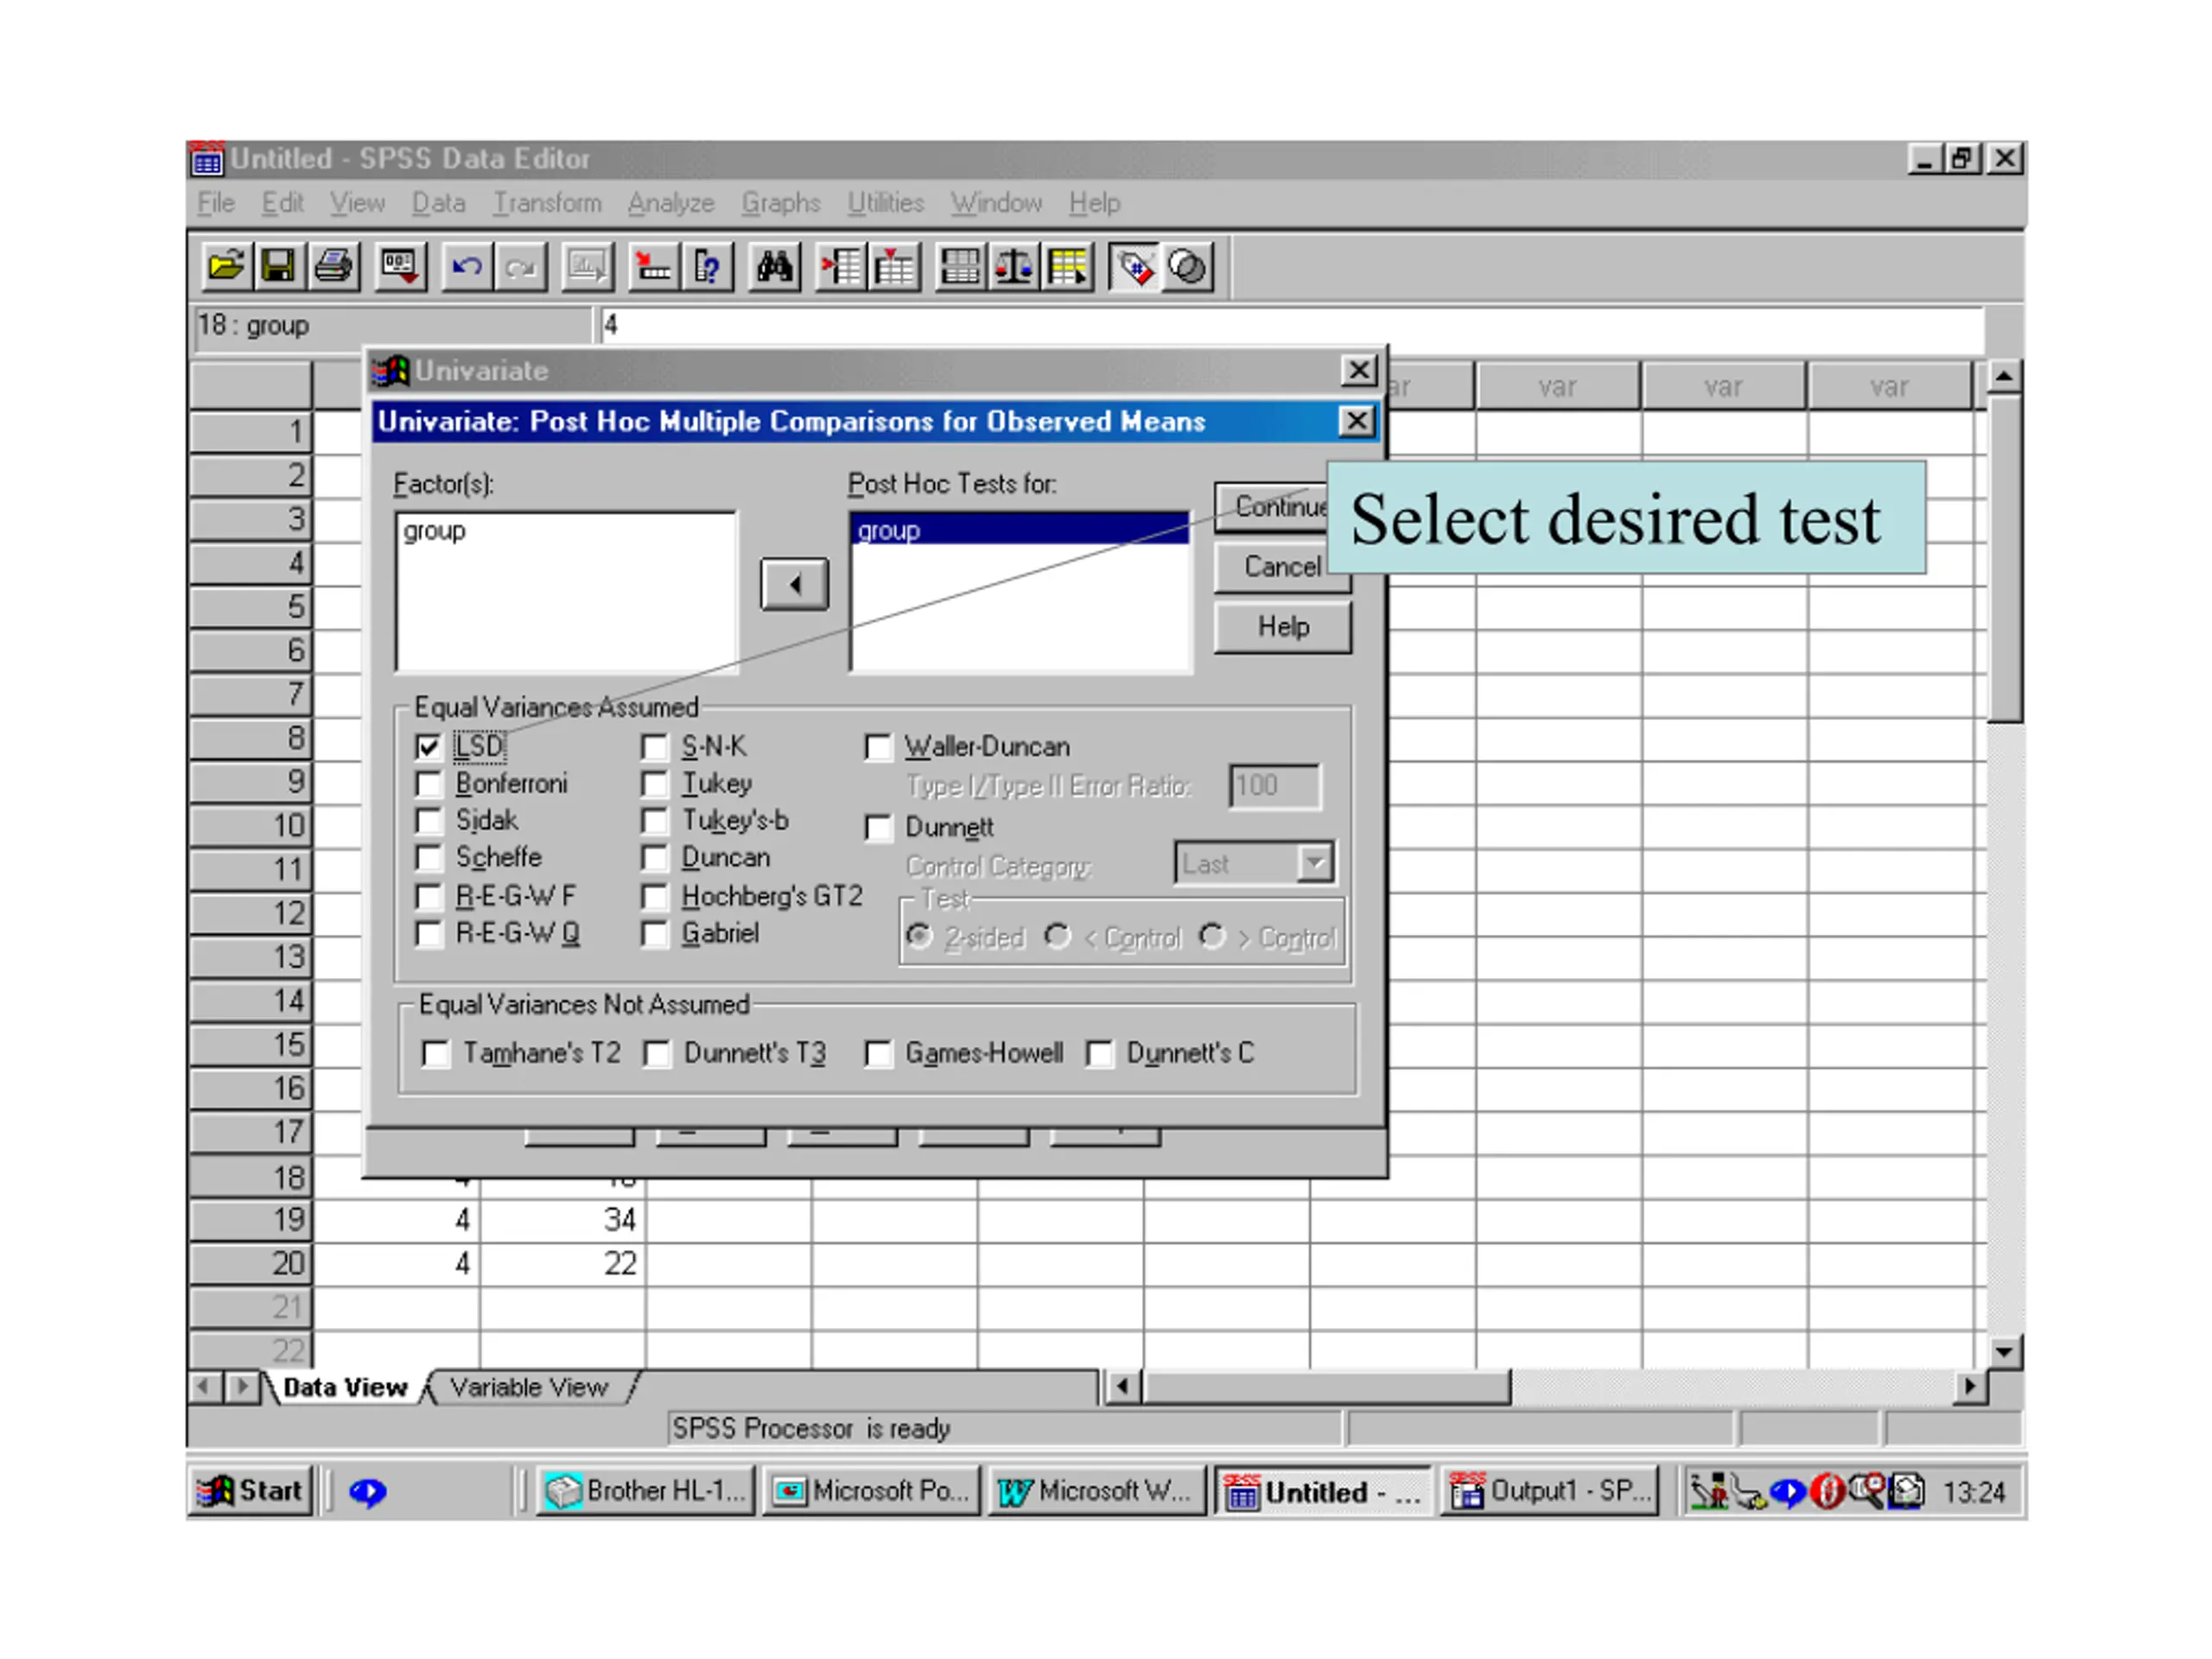Click the Find binoculars toolbar icon
The image size is (2212, 1659).
tap(775, 267)
